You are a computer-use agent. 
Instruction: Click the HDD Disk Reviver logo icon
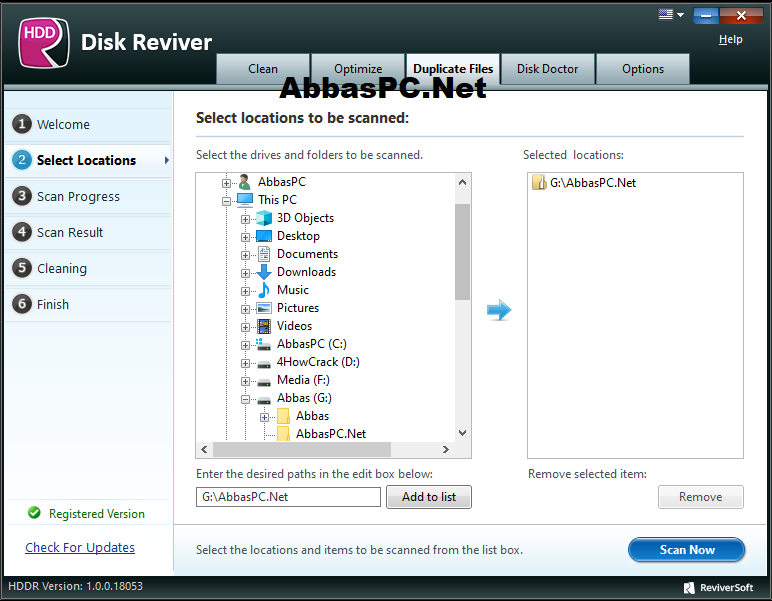pyautogui.click(x=43, y=43)
